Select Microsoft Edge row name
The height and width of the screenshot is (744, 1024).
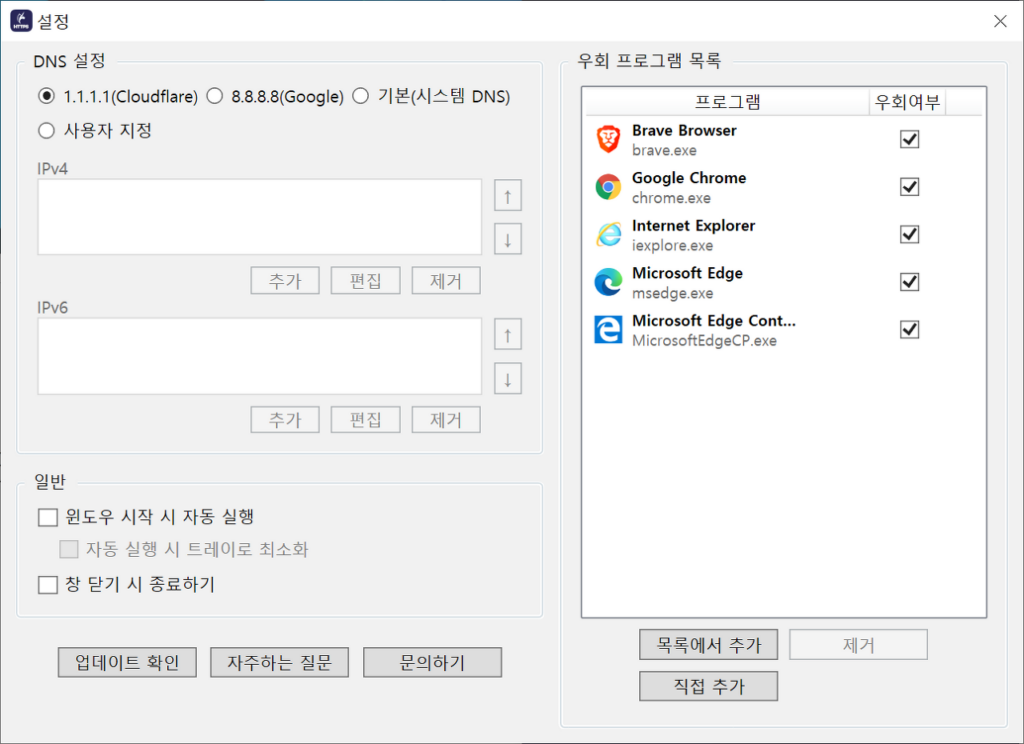point(687,274)
